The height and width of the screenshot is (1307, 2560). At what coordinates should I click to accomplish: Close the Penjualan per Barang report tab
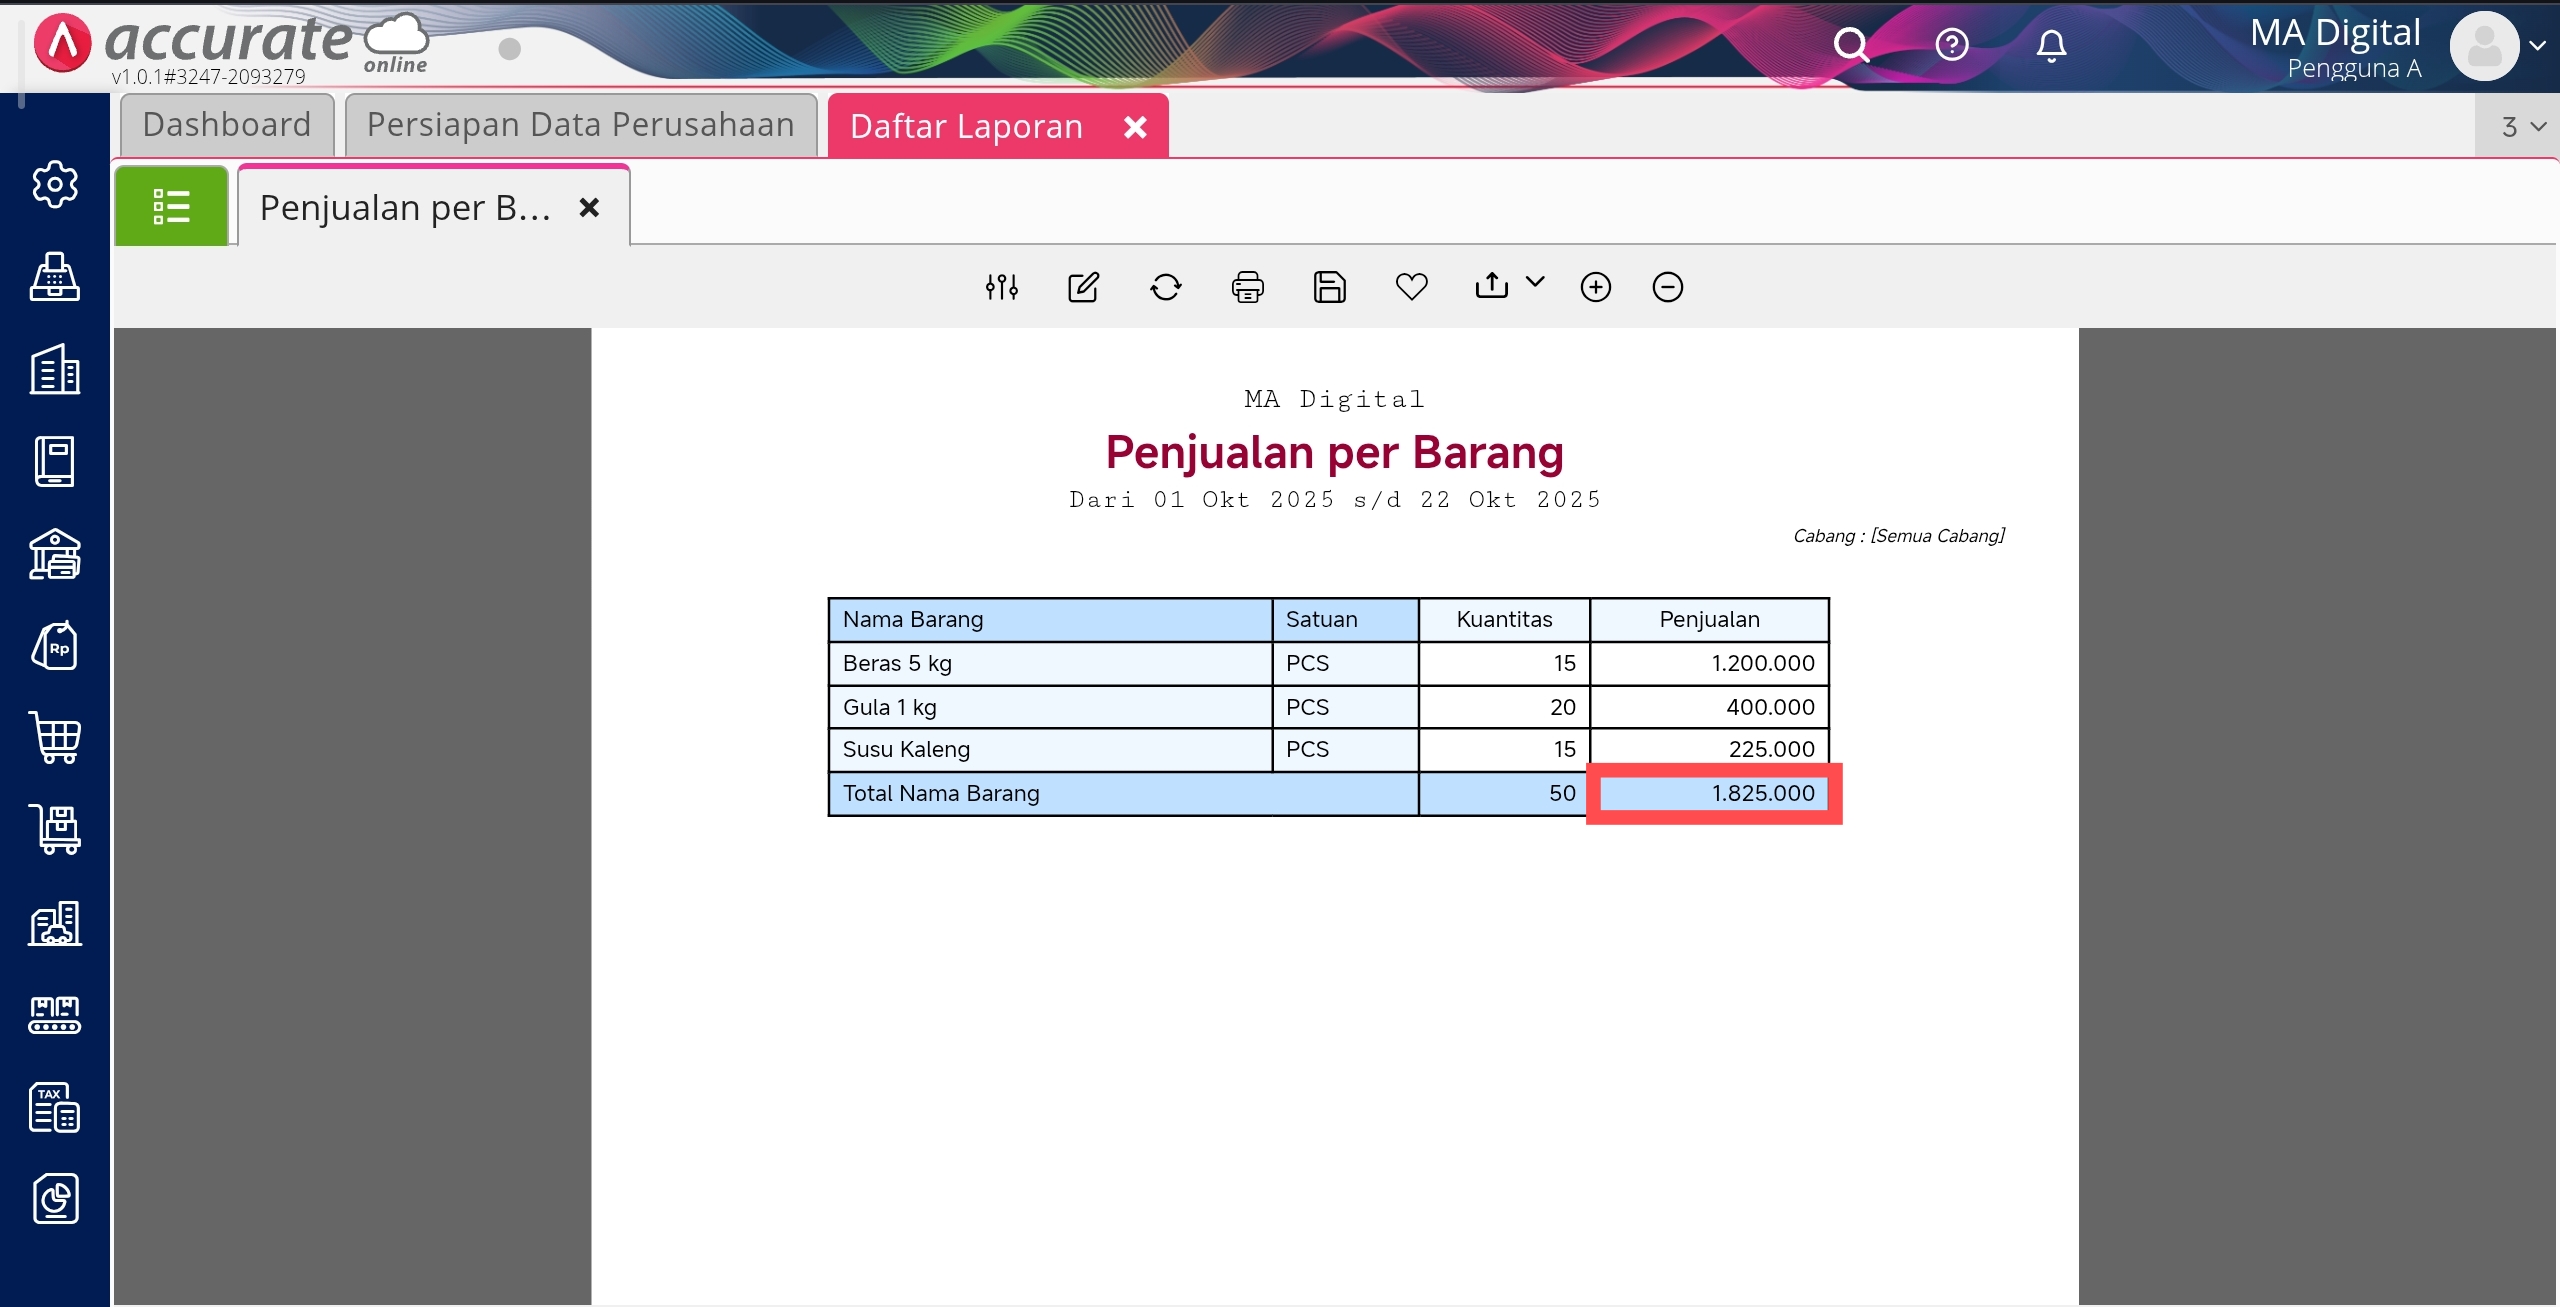[x=589, y=207]
